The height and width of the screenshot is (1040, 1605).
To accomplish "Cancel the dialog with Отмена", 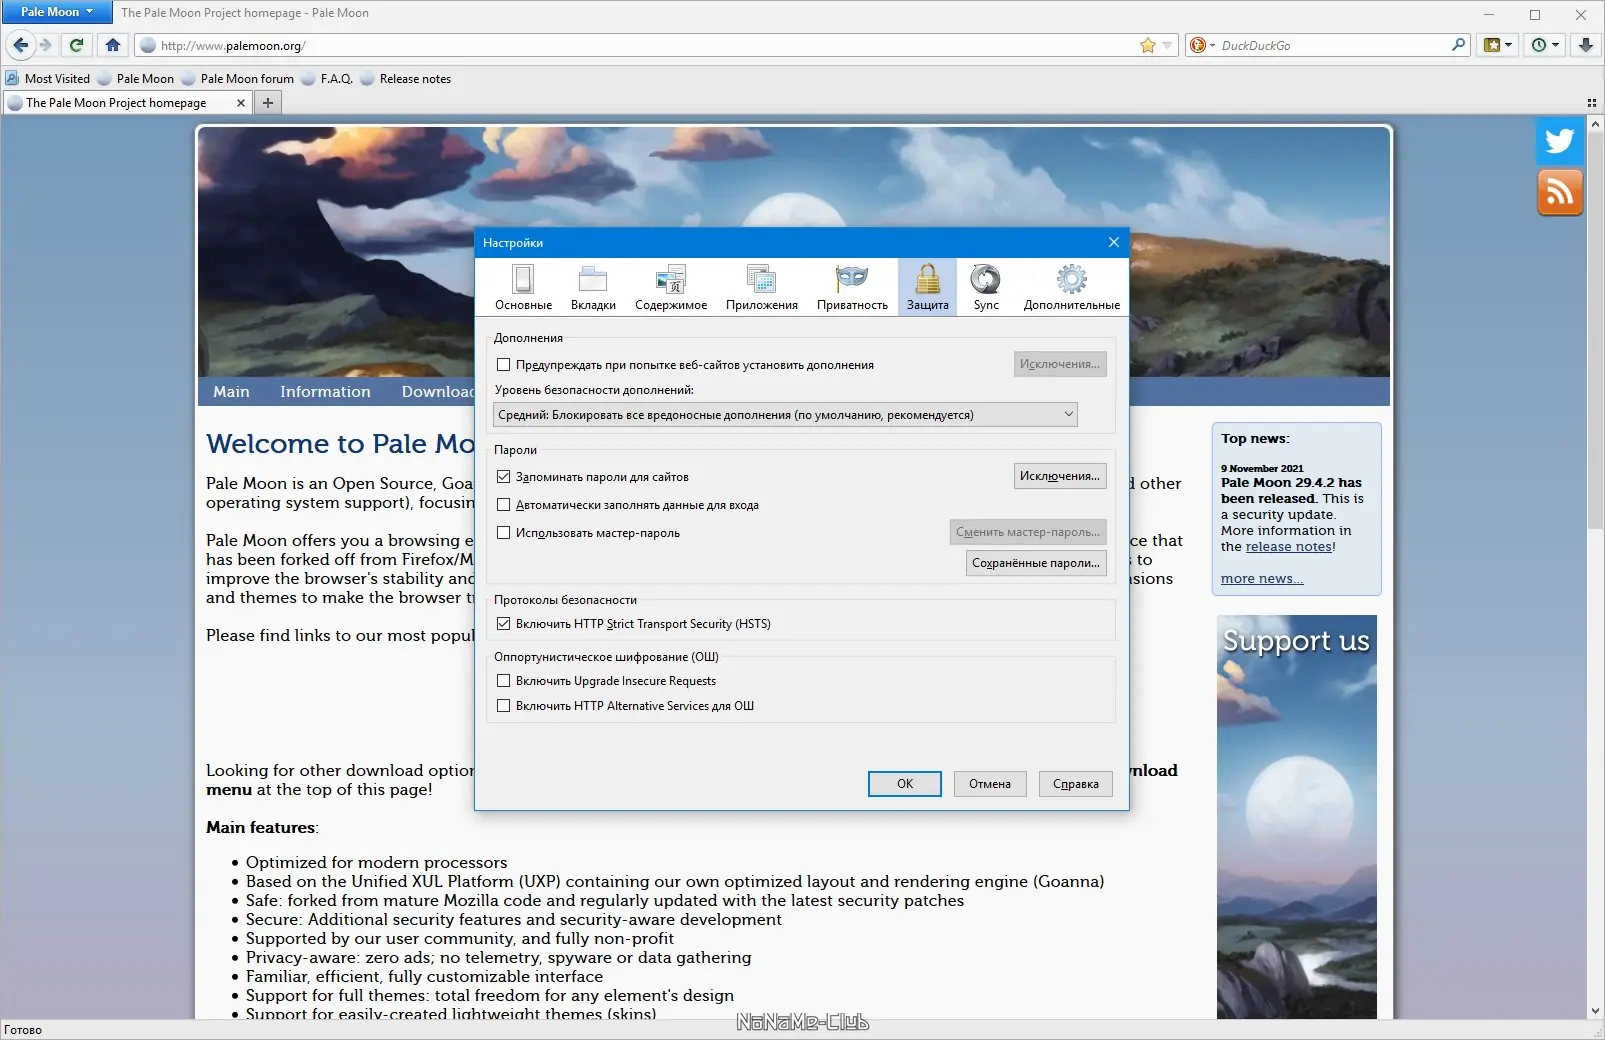I will pyautogui.click(x=990, y=784).
